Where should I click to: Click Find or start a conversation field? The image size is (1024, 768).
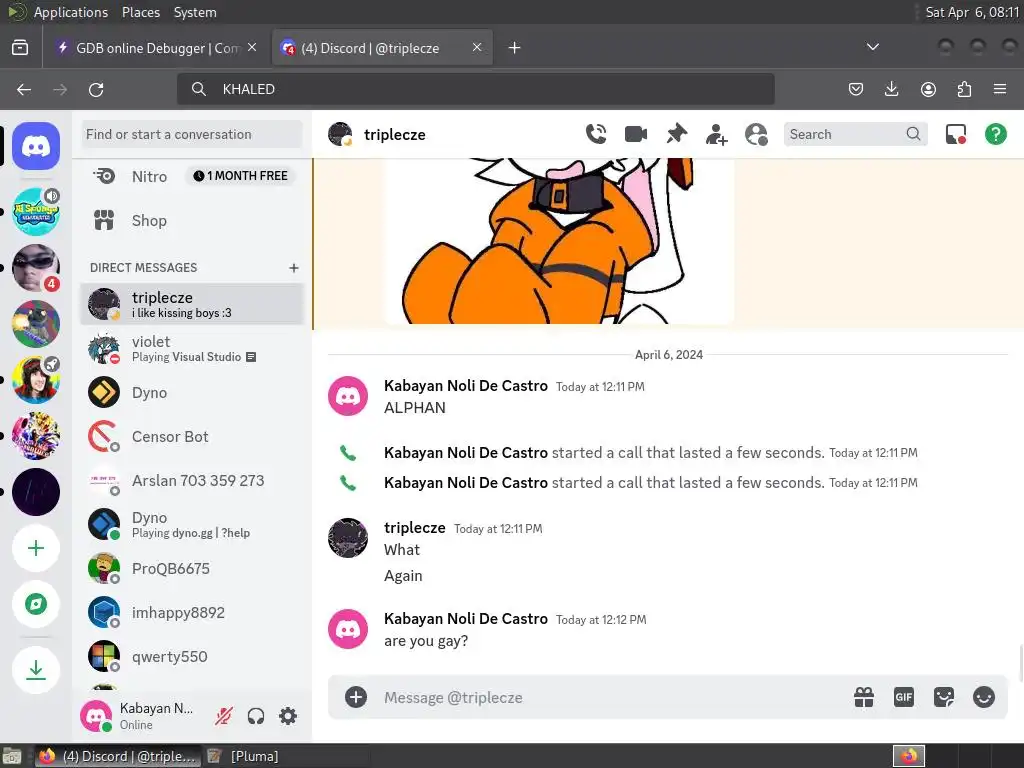[x=192, y=135]
